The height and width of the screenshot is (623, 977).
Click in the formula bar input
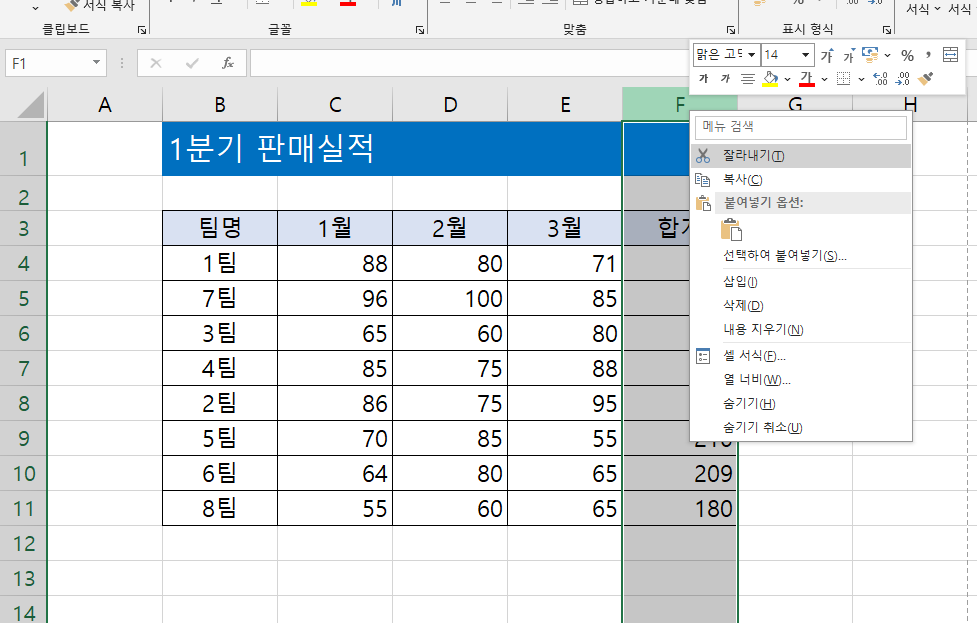point(470,63)
